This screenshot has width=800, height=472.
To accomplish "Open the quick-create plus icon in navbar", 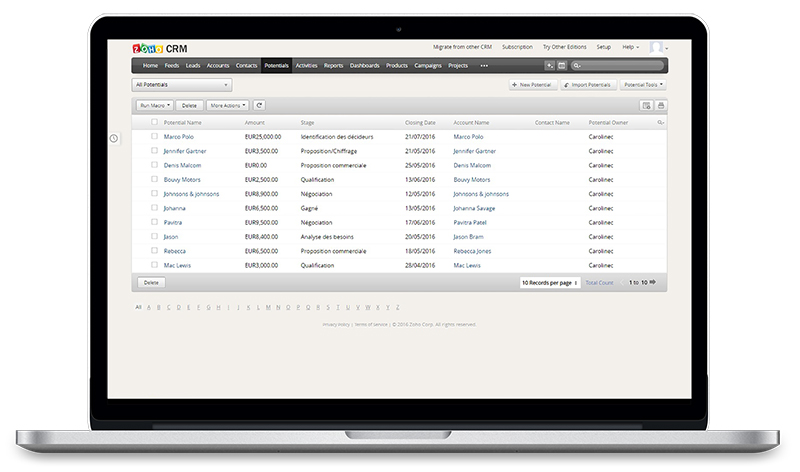I will pos(549,66).
